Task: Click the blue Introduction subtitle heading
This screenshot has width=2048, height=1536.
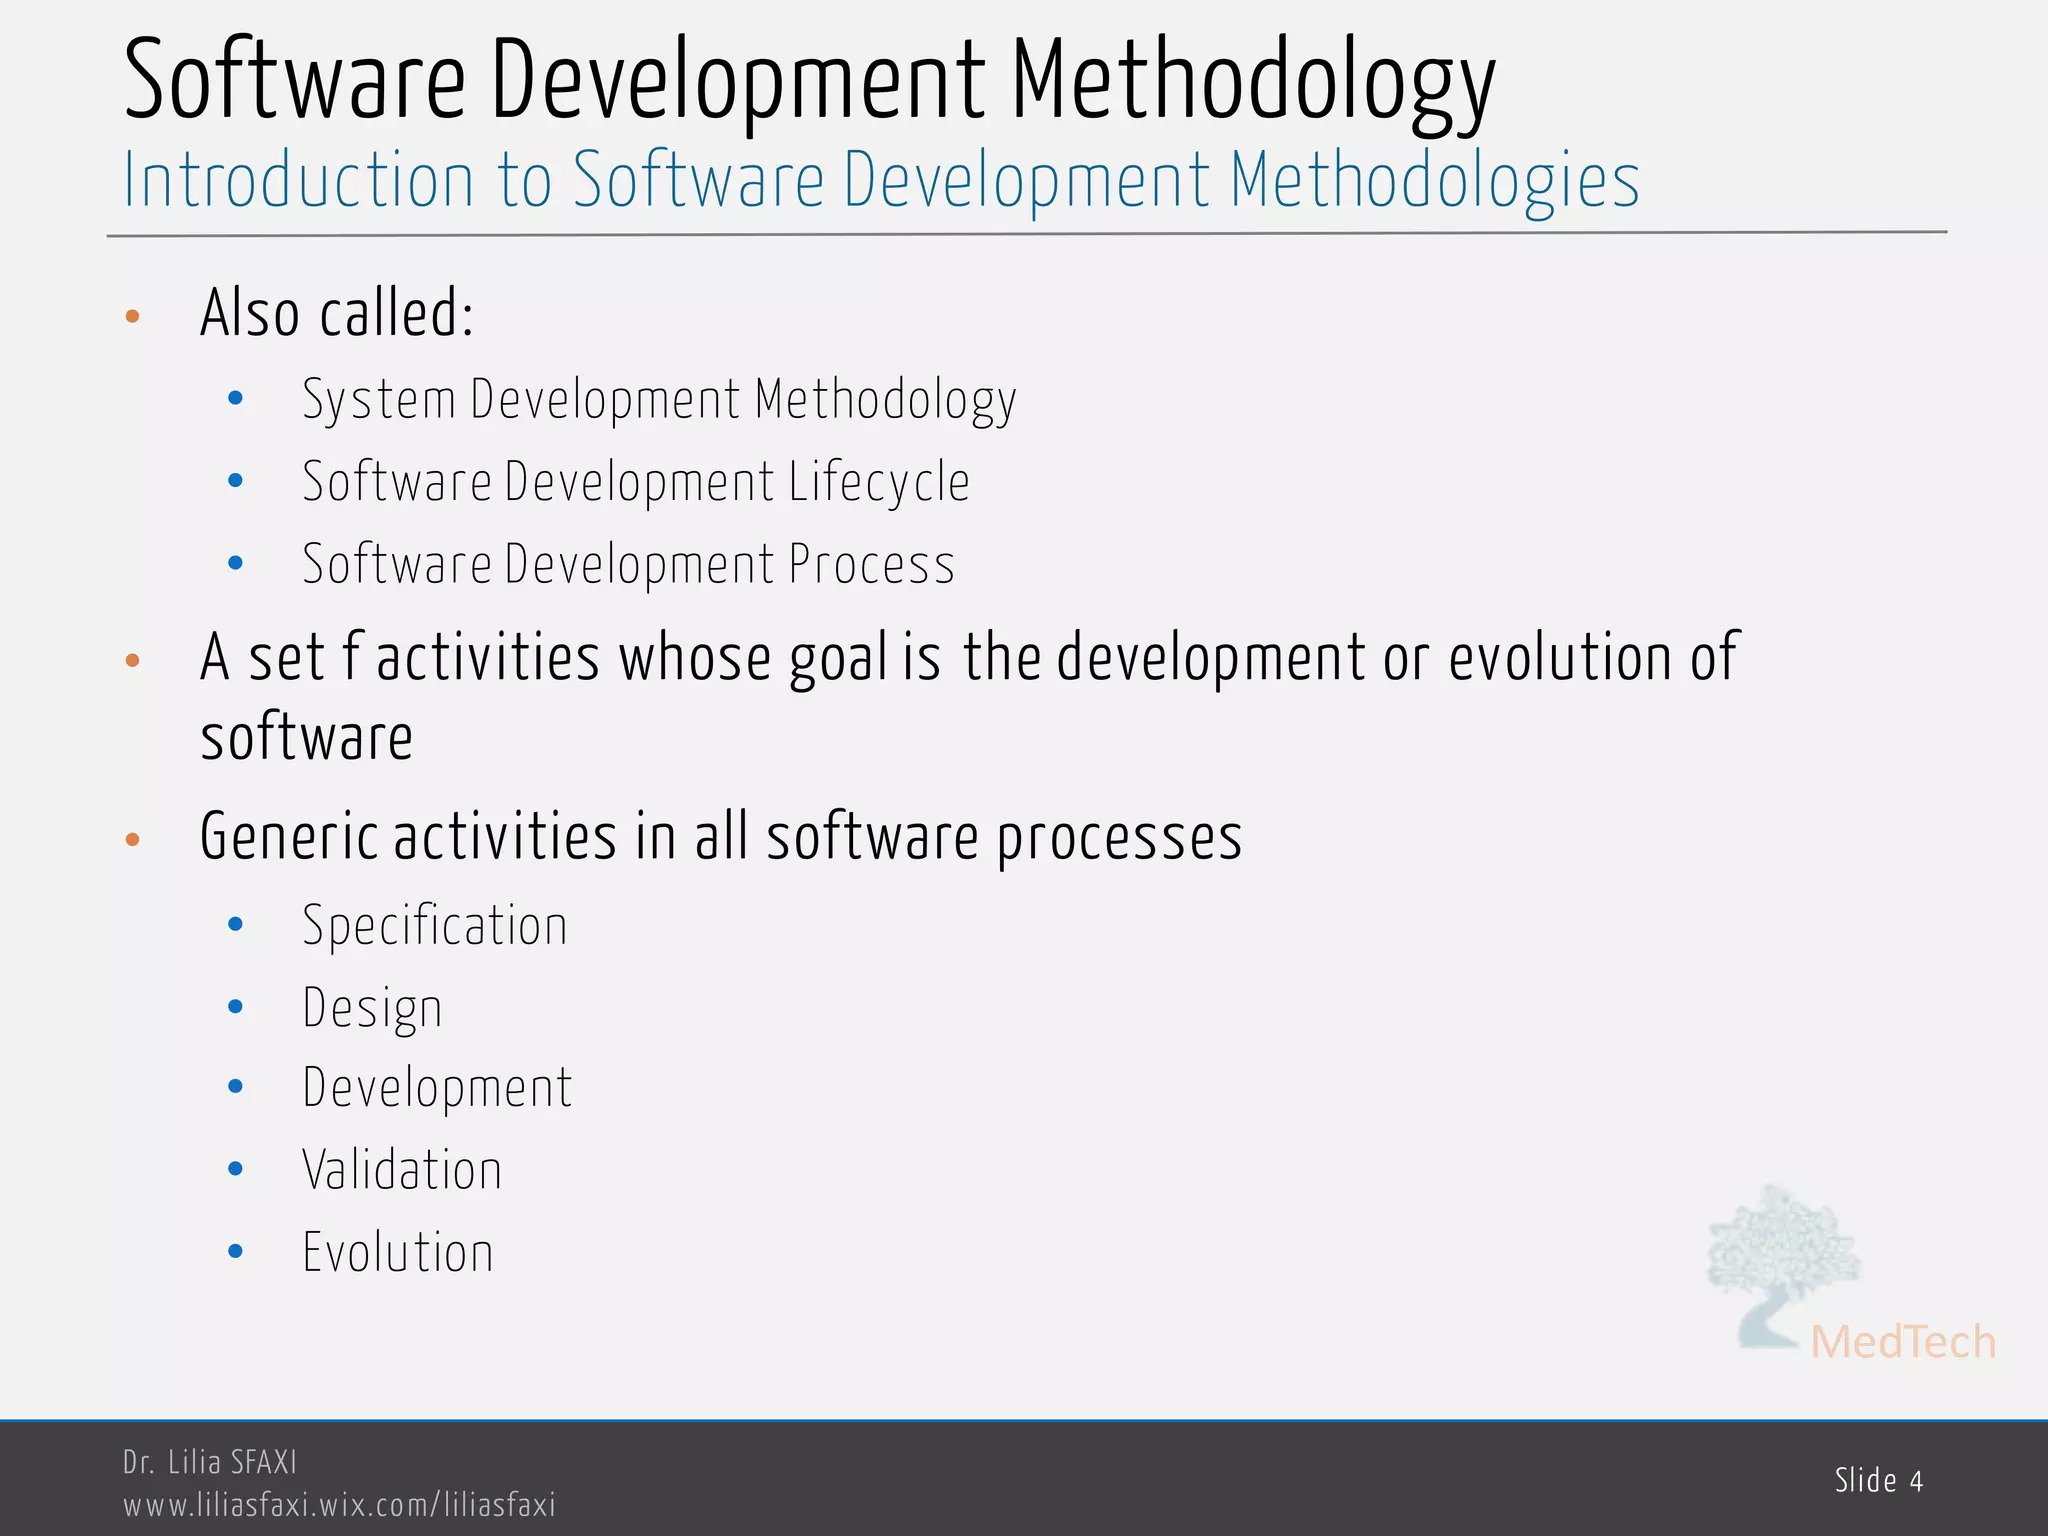Action: point(880,181)
